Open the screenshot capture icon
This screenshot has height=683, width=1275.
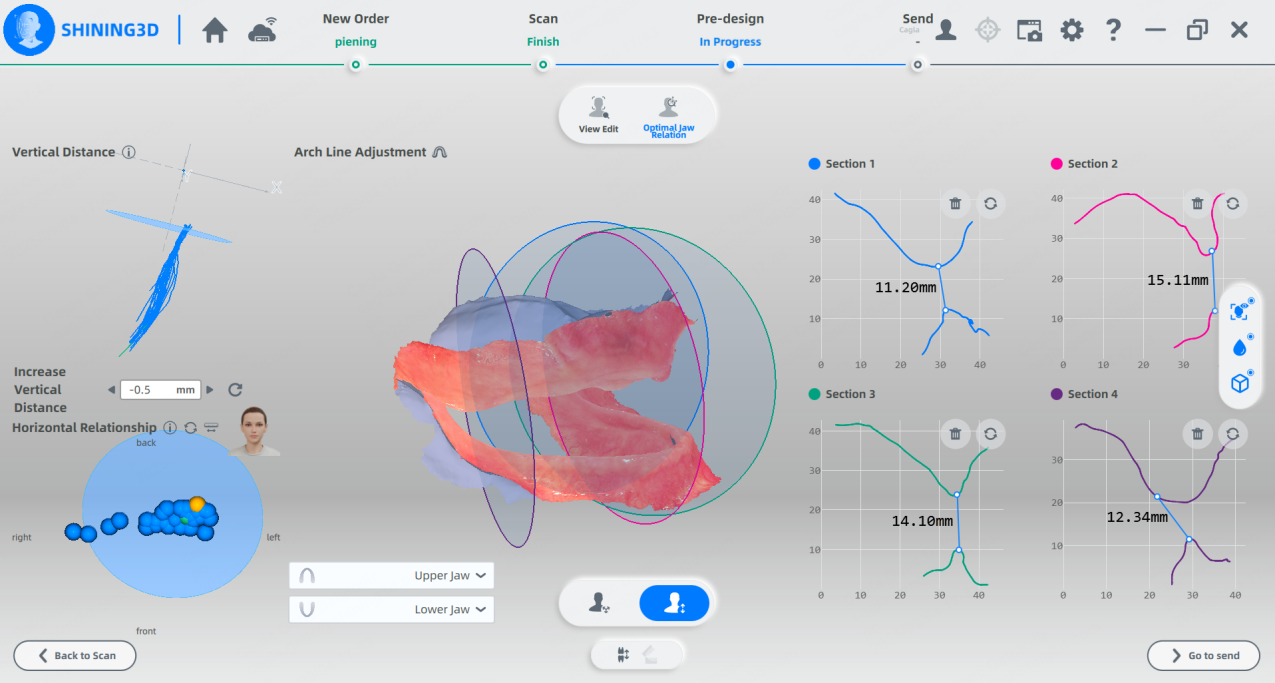[x=1029, y=30]
